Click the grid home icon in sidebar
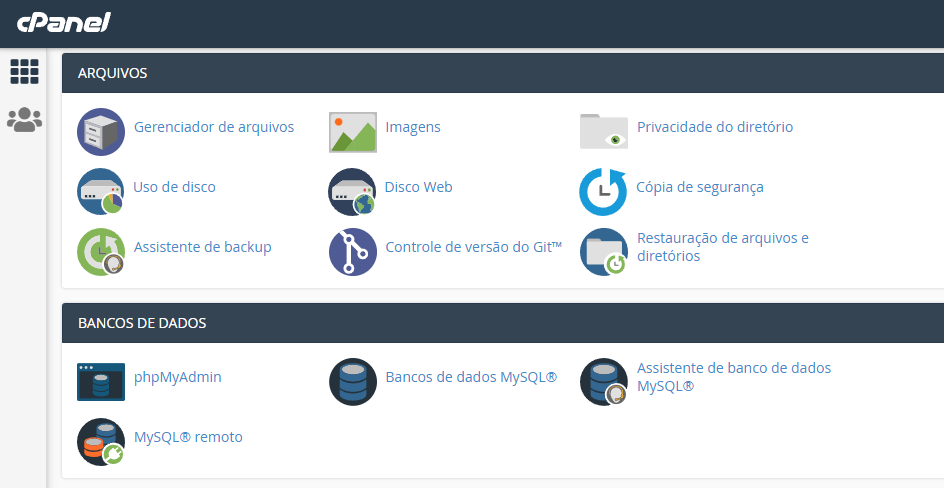This screenshot has width=944, height=488. (x=25, y=72)
